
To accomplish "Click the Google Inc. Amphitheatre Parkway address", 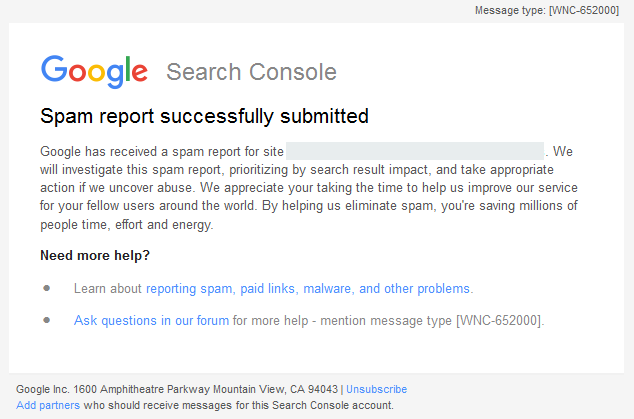I will [x=177, y=389].
